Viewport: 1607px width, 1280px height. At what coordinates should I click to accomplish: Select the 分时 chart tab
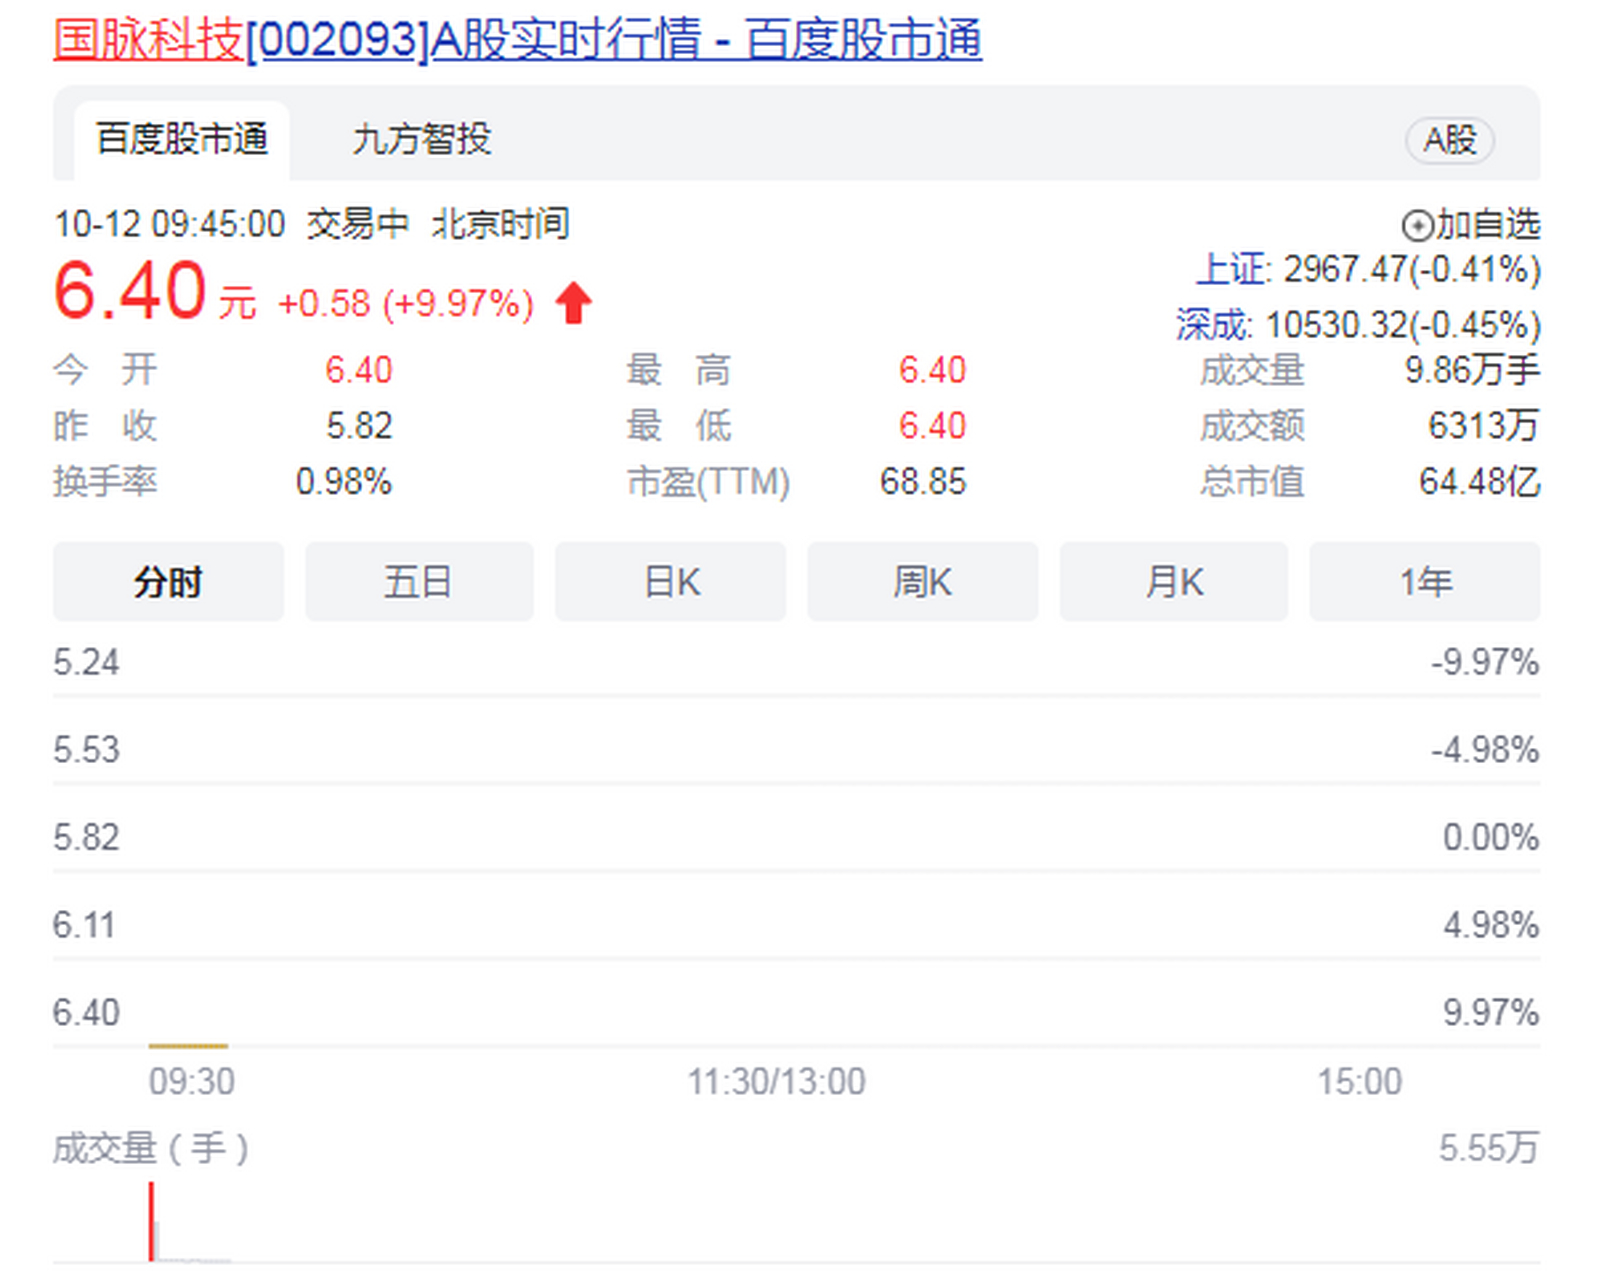pyautogui.click(x=168, y=582)
